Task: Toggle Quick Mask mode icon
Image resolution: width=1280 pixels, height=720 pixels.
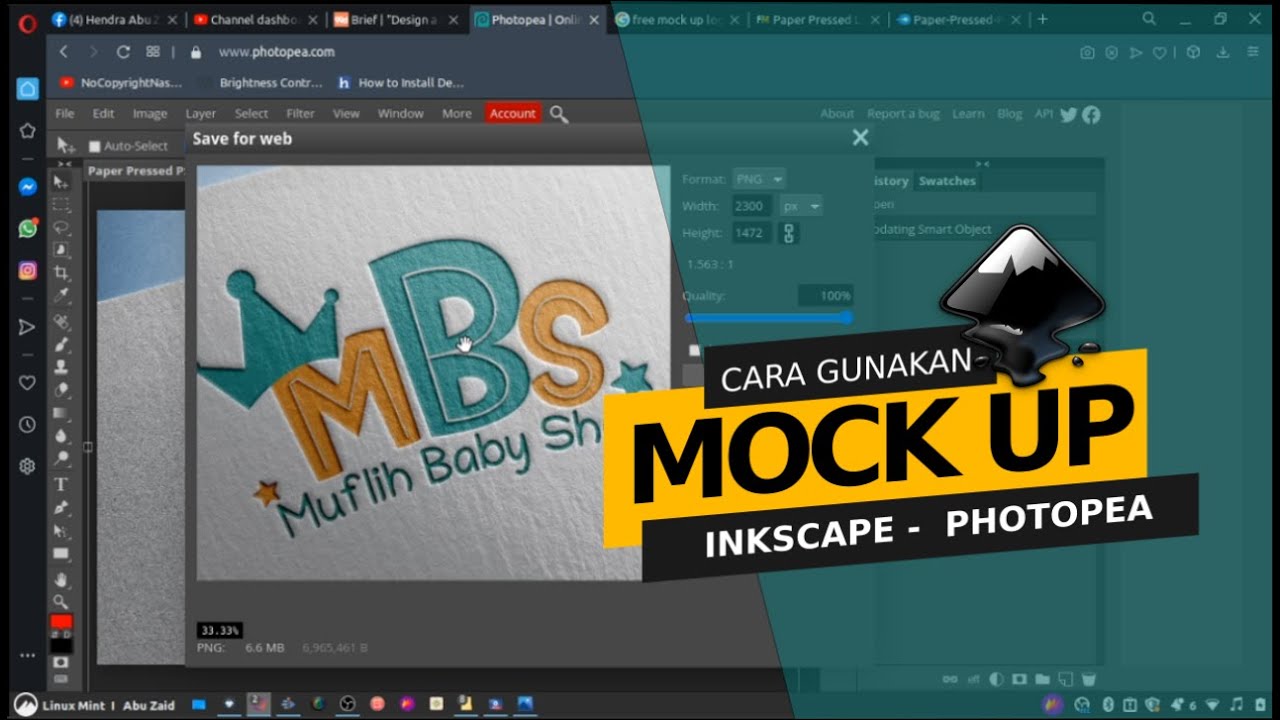Action: [61, 662]
